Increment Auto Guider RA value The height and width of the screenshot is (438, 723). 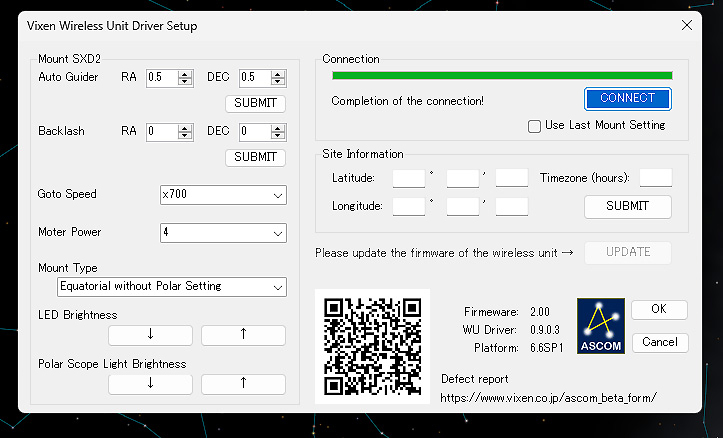pos(185,74)
